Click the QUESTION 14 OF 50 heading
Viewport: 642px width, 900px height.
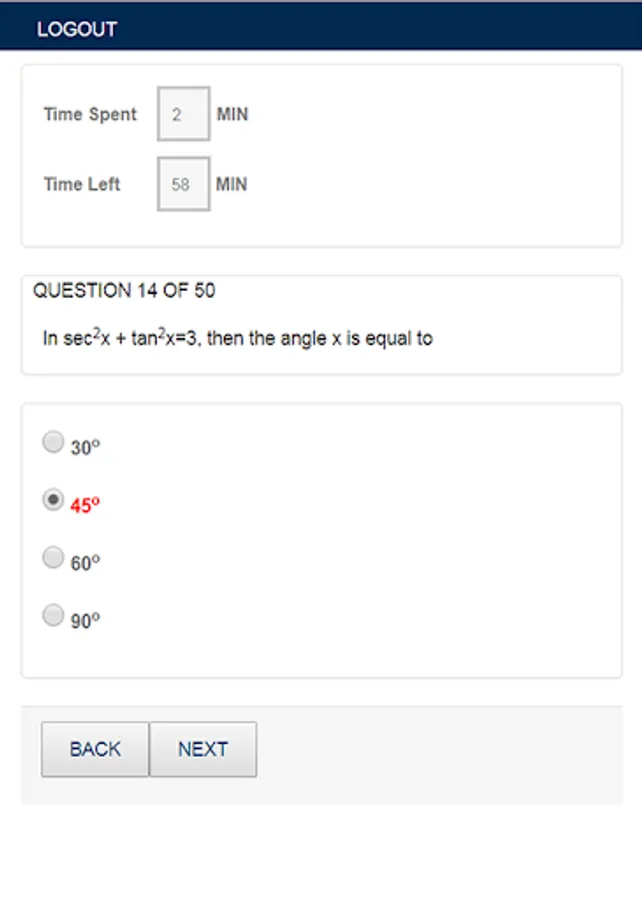pyautogui.click(x=124, y=291)
